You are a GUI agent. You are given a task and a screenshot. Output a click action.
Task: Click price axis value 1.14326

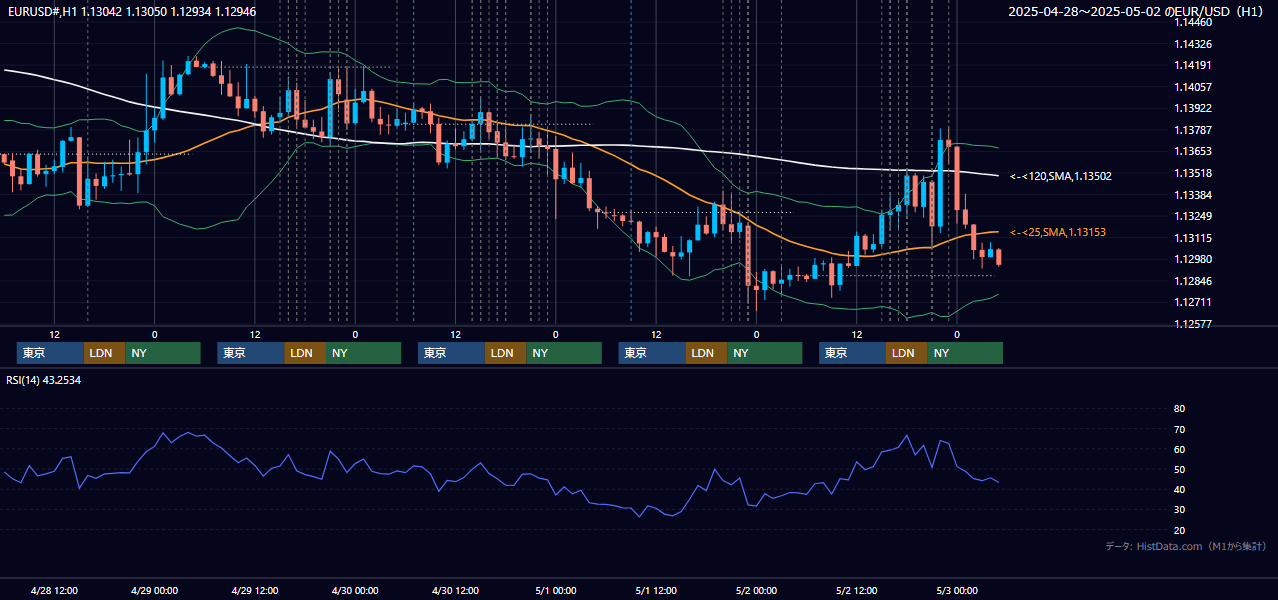(x=1193, y=44)
